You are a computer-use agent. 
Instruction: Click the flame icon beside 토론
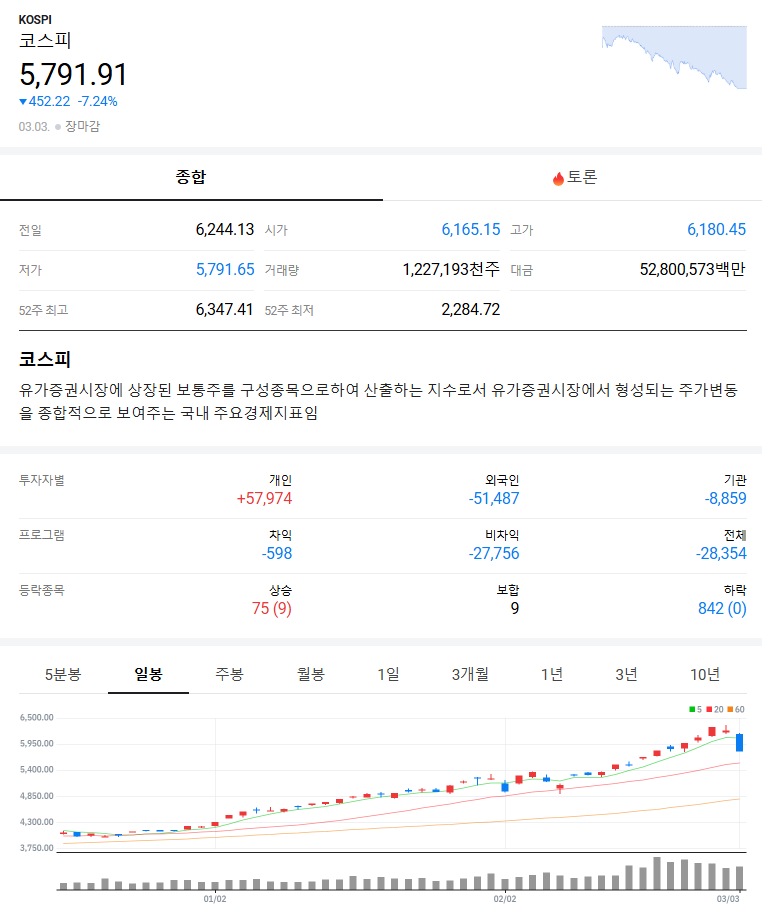pos(558,178)
